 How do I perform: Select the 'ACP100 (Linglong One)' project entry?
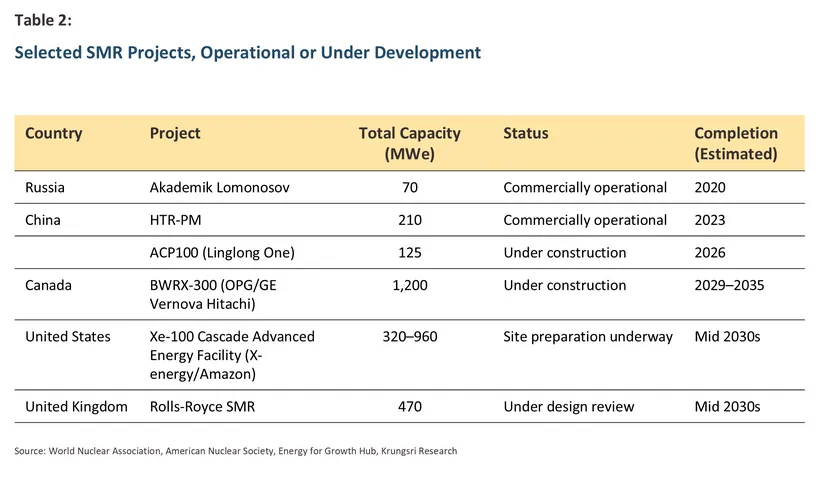tap(221, 252)
